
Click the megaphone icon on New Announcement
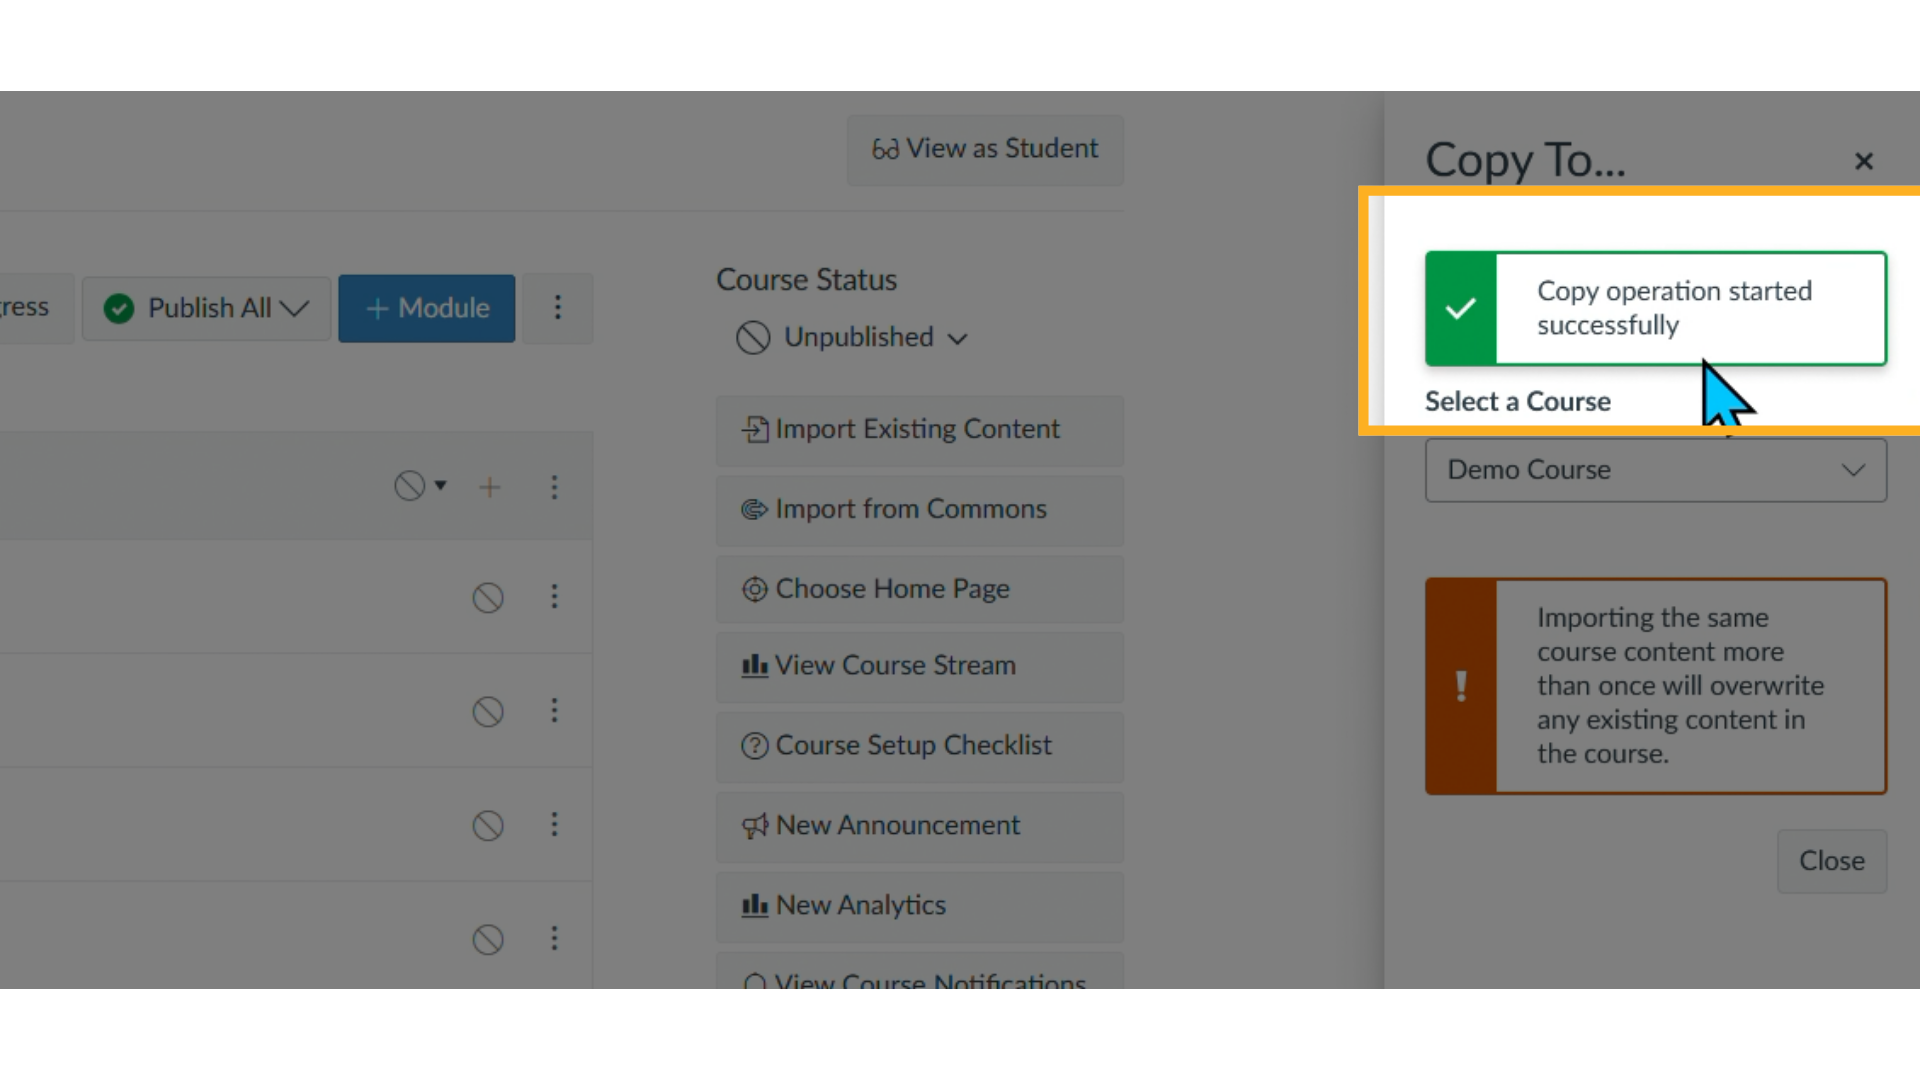pyautogui.click(x=755, y=826)
